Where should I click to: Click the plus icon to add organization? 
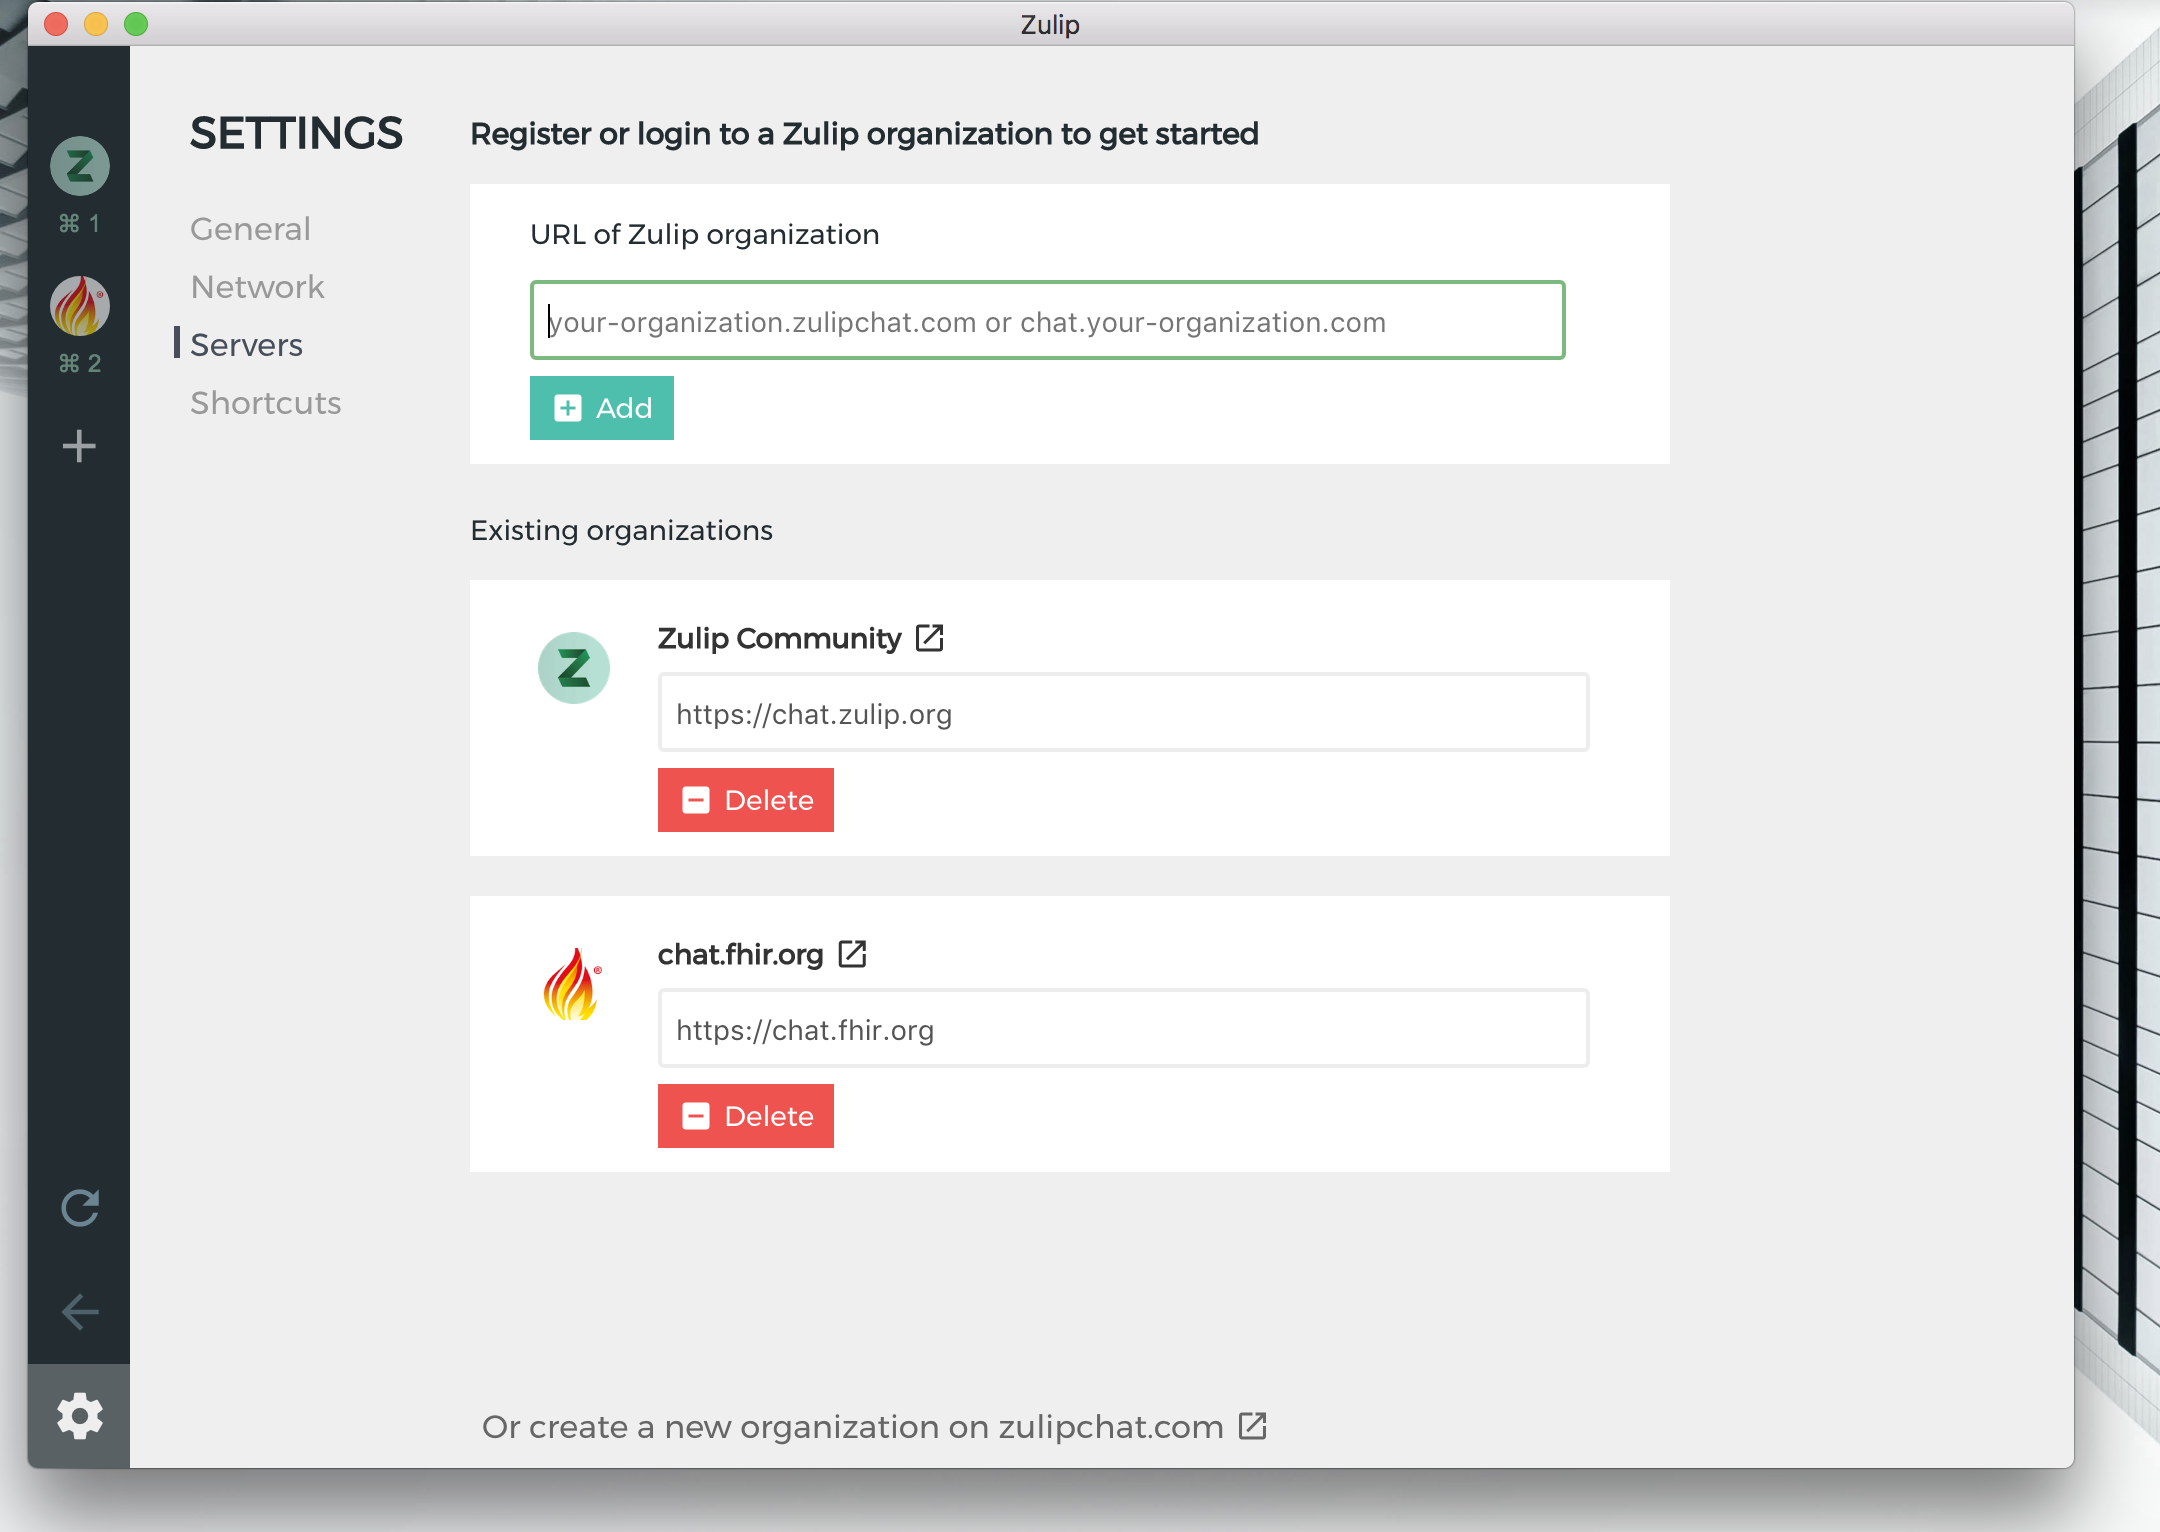pyautogui.click(x=79, y=446)
